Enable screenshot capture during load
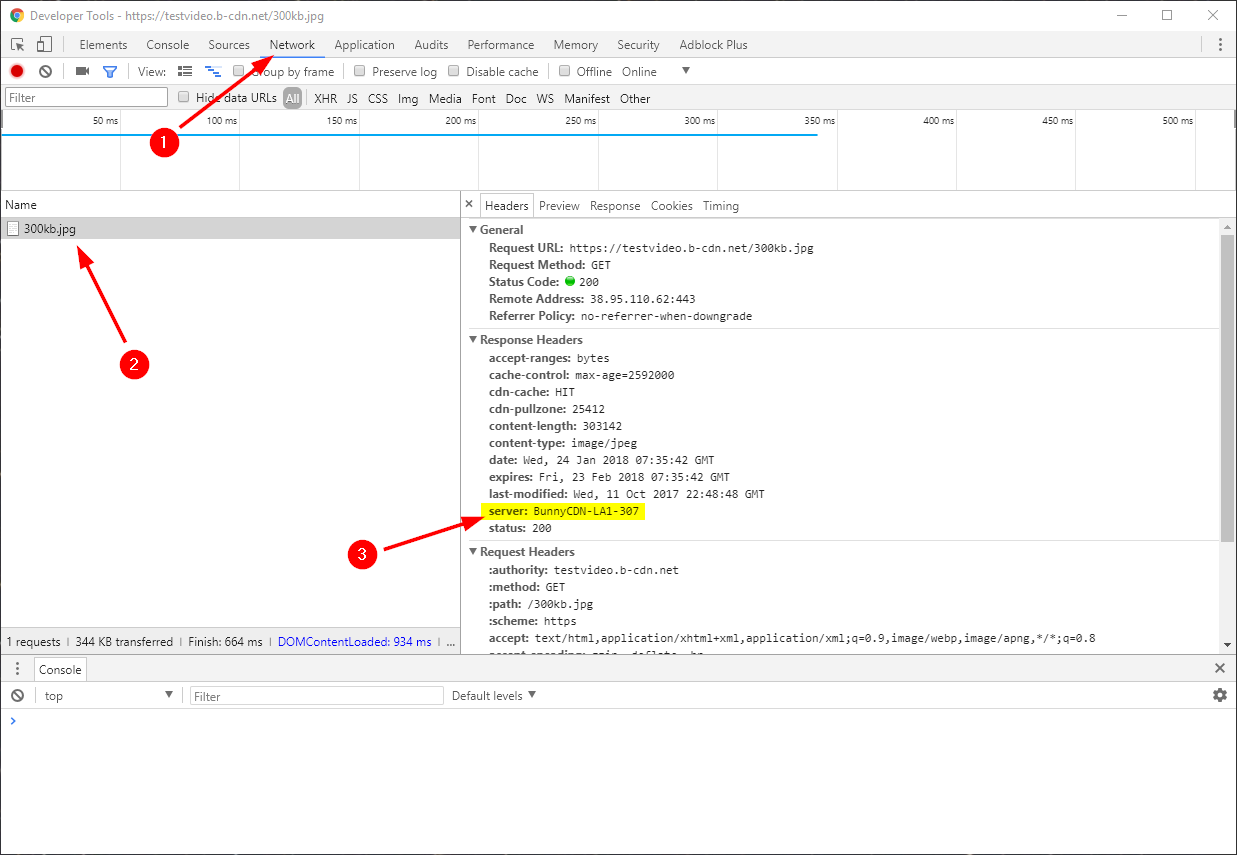 point(81,71)
